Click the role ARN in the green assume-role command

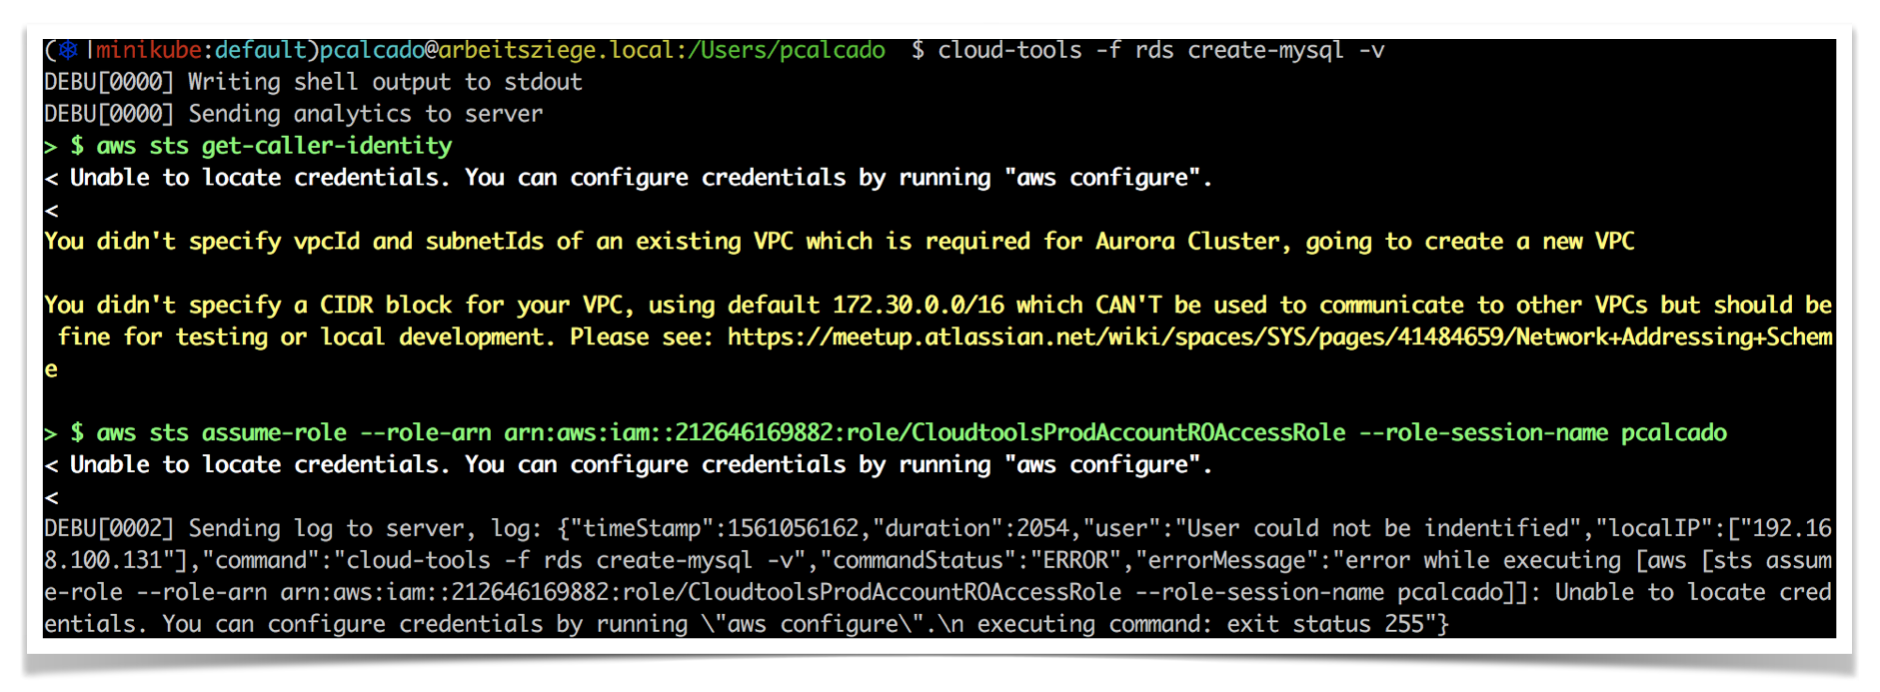tap(925, 433)
